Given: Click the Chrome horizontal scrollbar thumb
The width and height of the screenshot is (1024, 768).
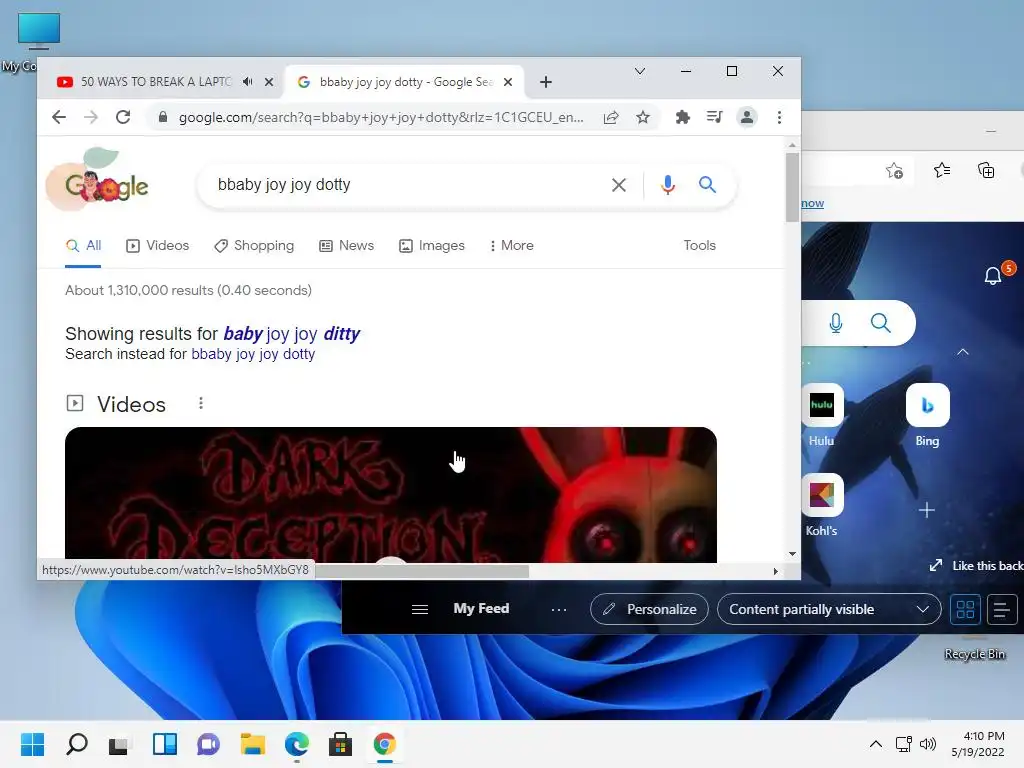Looking at the screenshot, I should click(421, 571).
